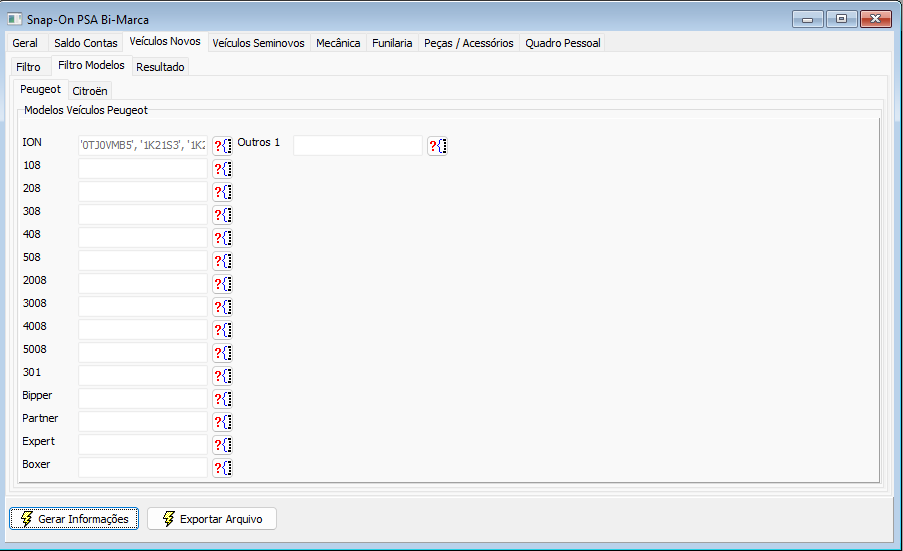Open the query lookup icon for ION

[222, 146]
